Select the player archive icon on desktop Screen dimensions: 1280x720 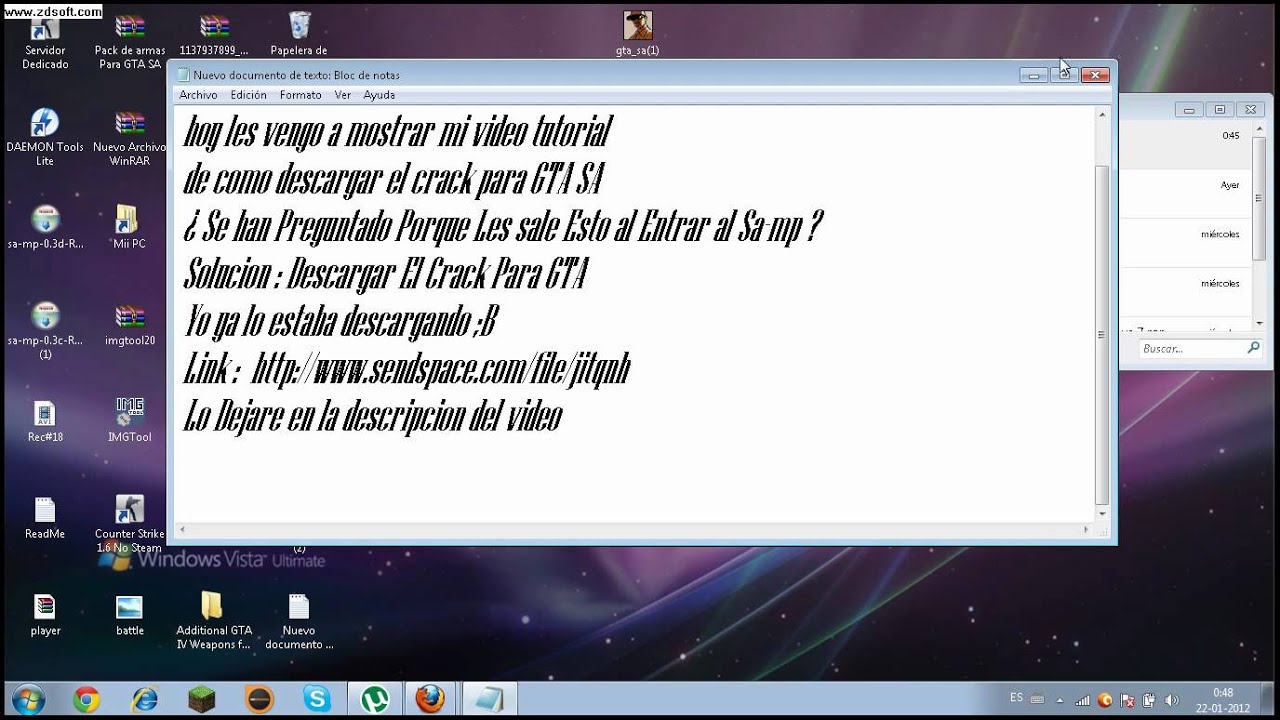pyautogui.click(x=45, y=615)
